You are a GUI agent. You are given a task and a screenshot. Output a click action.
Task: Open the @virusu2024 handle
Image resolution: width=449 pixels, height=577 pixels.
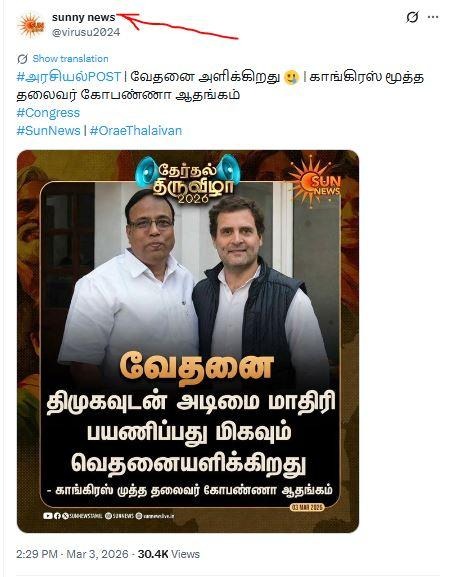(x=86, y=32)
